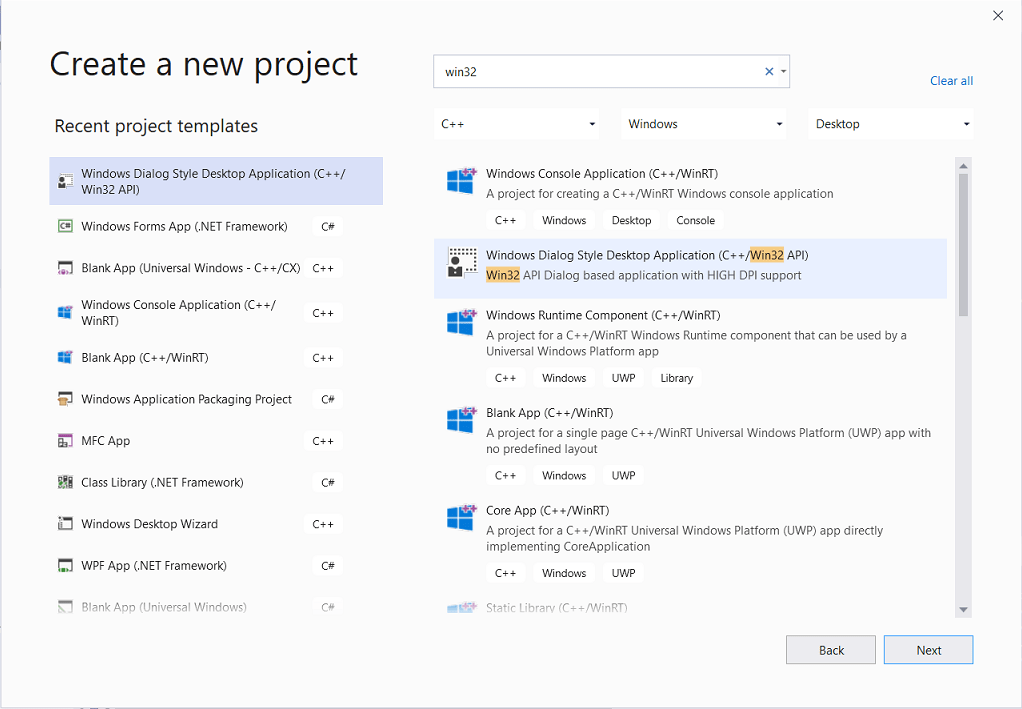Viewport: 1022px width, 709px height.
Task: Select Windows Runtime Component (C++/WinRT) result title
Action: coord(603,315)
